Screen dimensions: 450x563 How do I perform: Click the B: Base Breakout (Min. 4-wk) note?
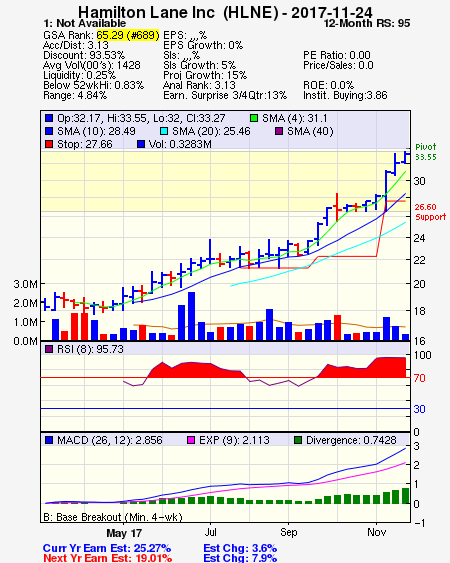(113, 517)
